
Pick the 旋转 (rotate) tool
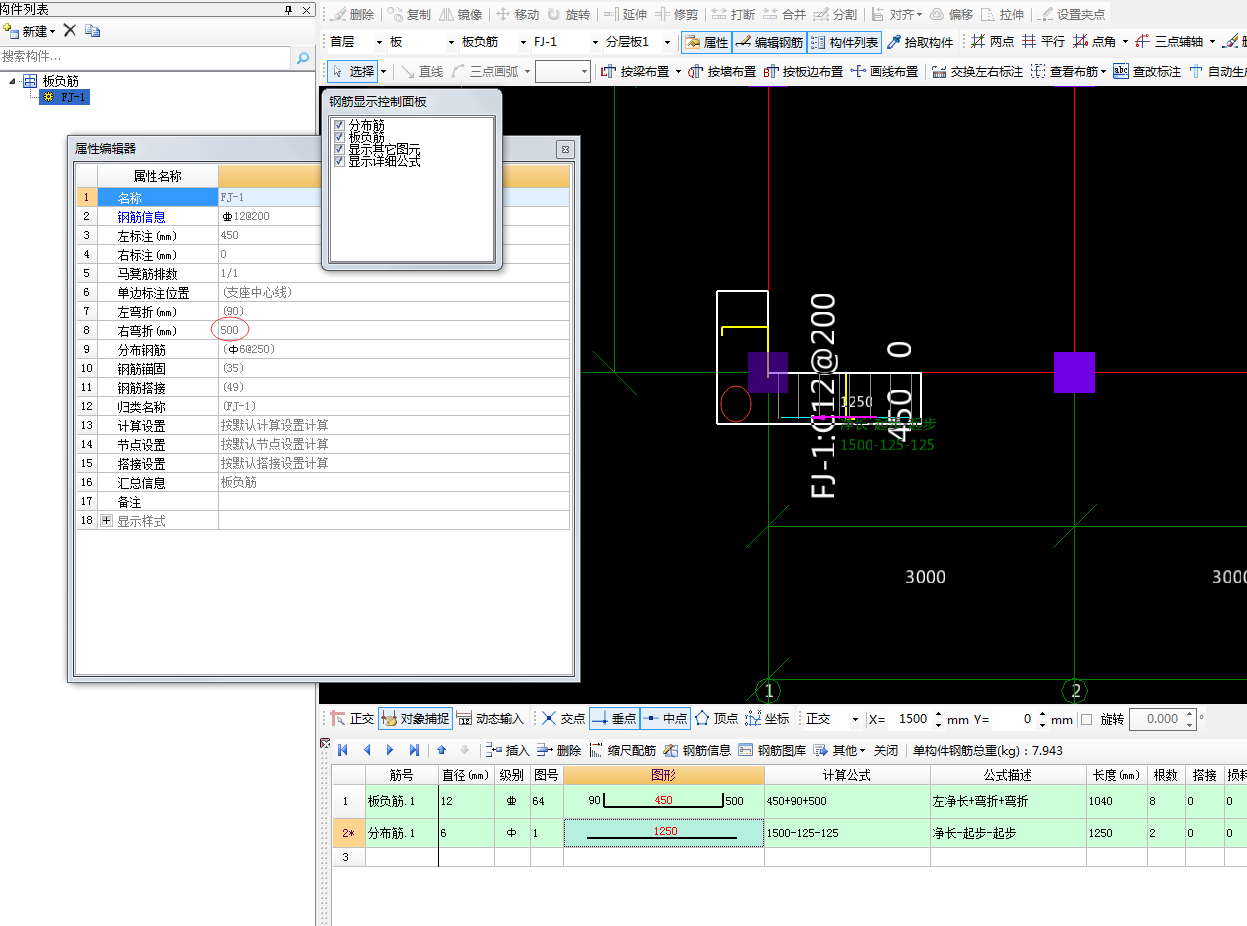pyautogui.click(x=568, y=15)
